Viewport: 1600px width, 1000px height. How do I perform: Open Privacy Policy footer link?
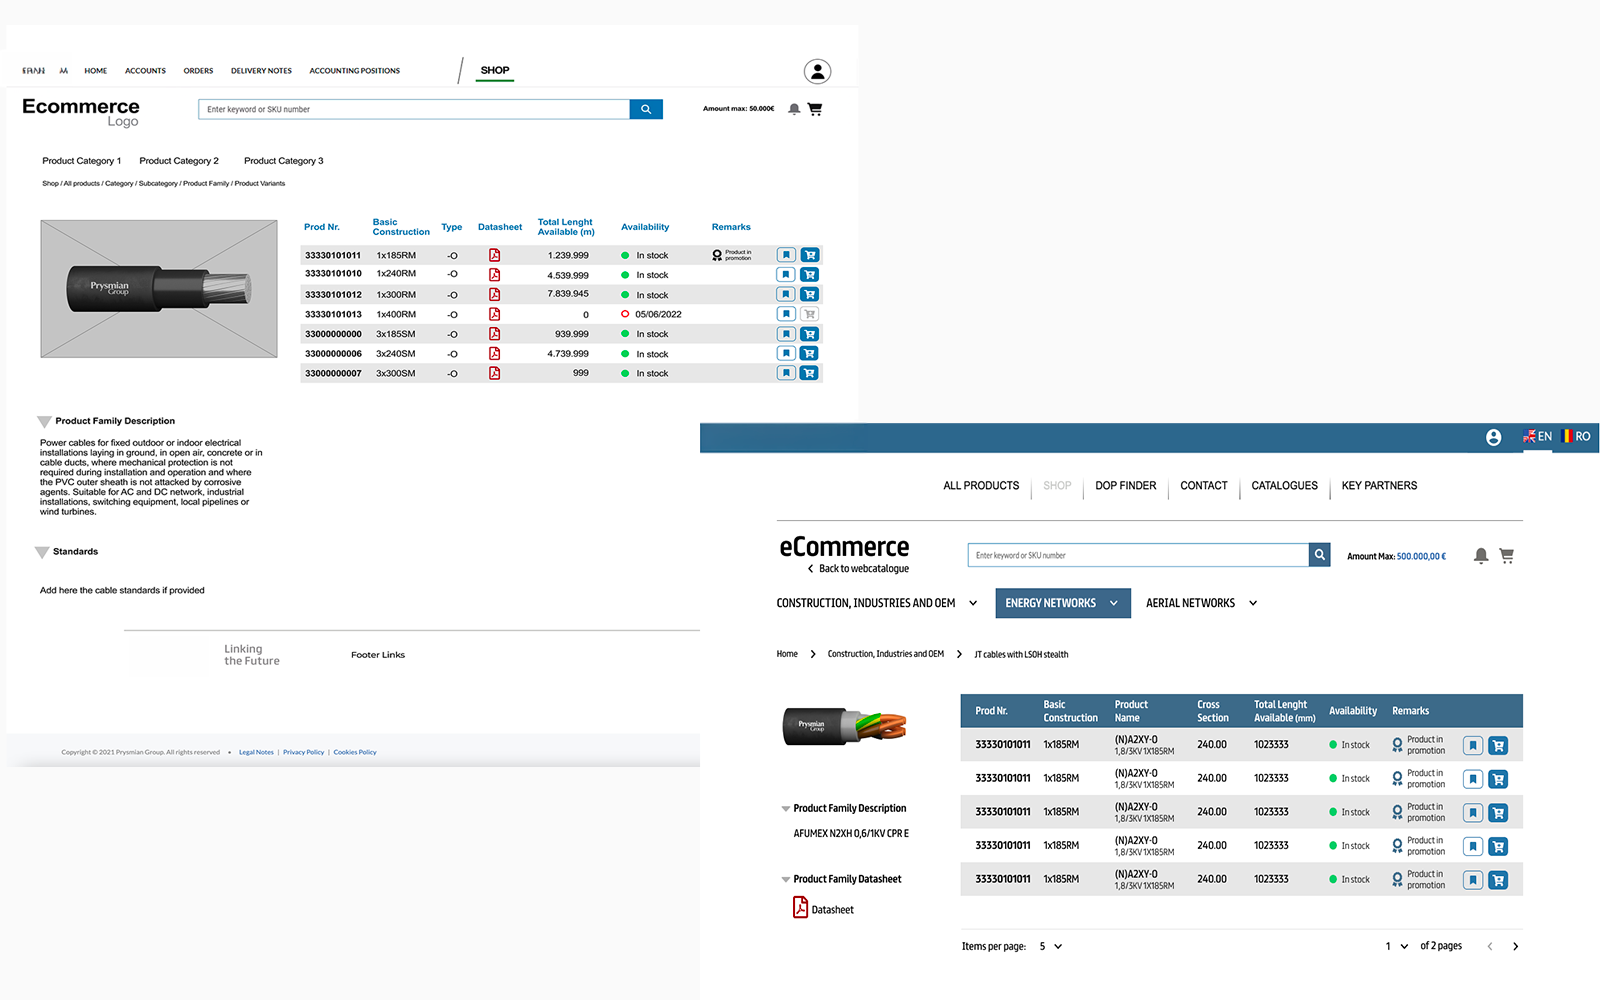click(x=303, y=752)
